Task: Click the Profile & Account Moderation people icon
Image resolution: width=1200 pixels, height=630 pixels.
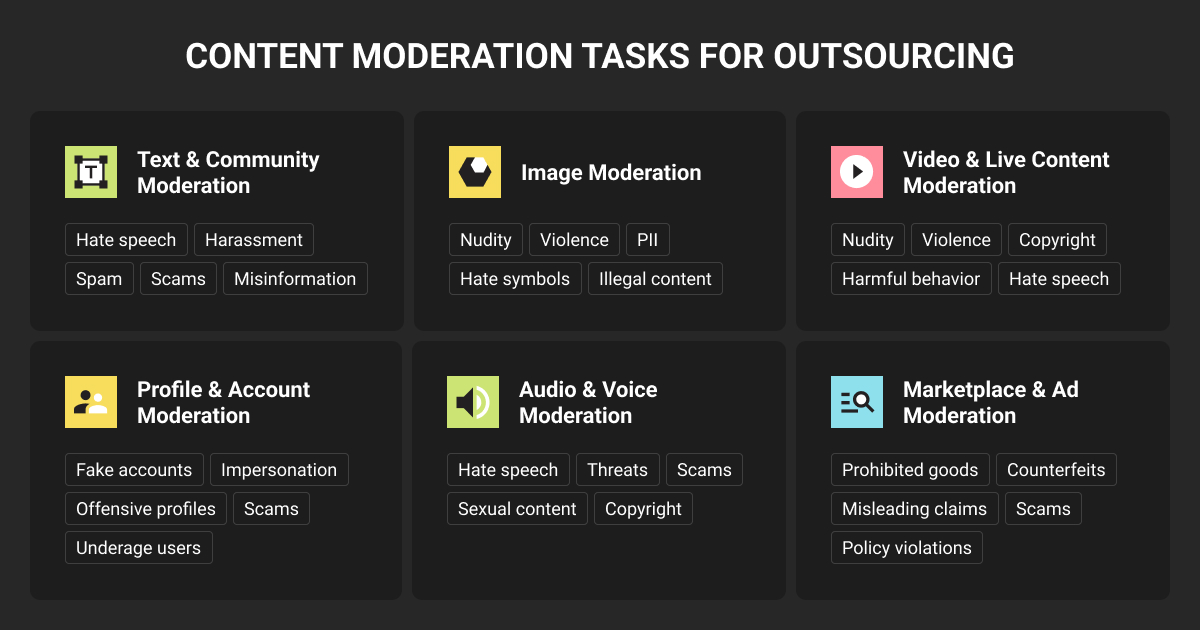Action: coord(91,402)
